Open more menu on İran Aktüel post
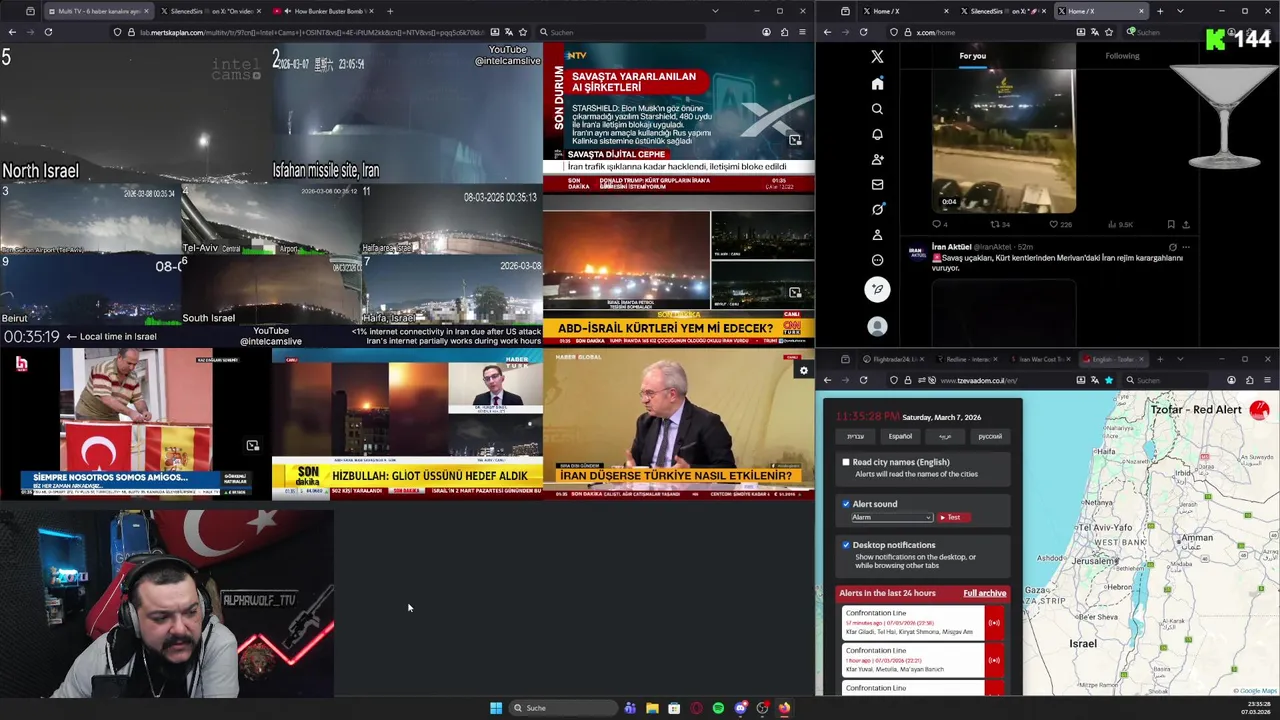 1186,247
